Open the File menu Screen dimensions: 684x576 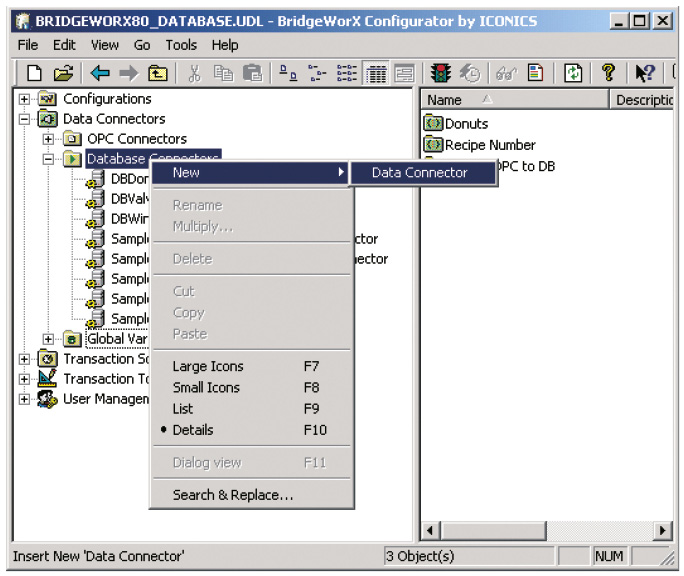pyautogui.click(x=27, y=45)
